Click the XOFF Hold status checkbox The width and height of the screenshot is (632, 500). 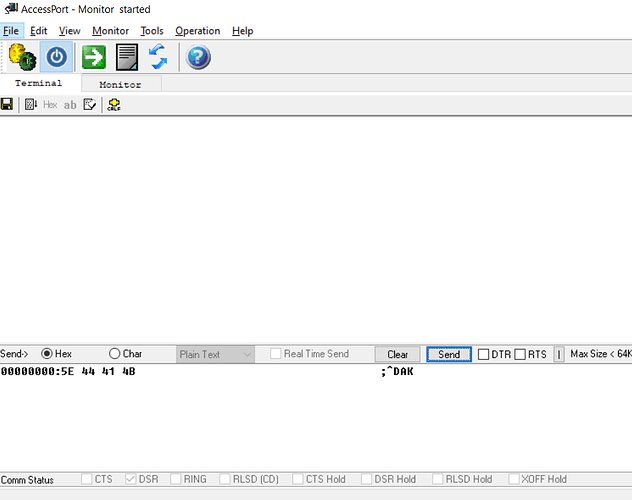[514, 479]
